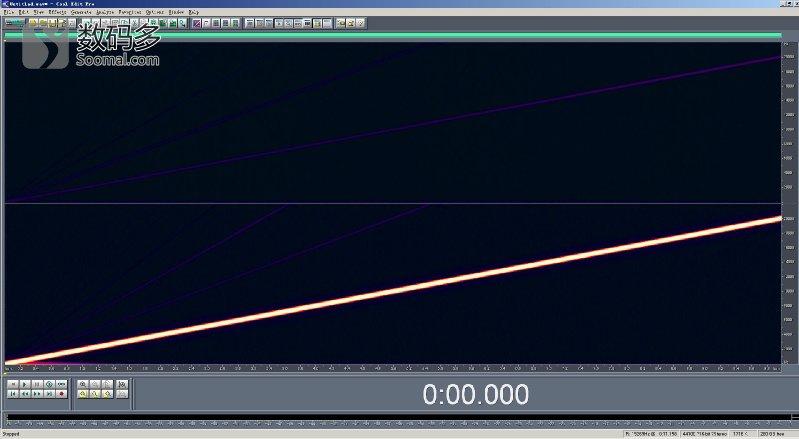This screenshot has width=799, height=439.
Task: Jump to end with the transport button
Action: [49, 394]
